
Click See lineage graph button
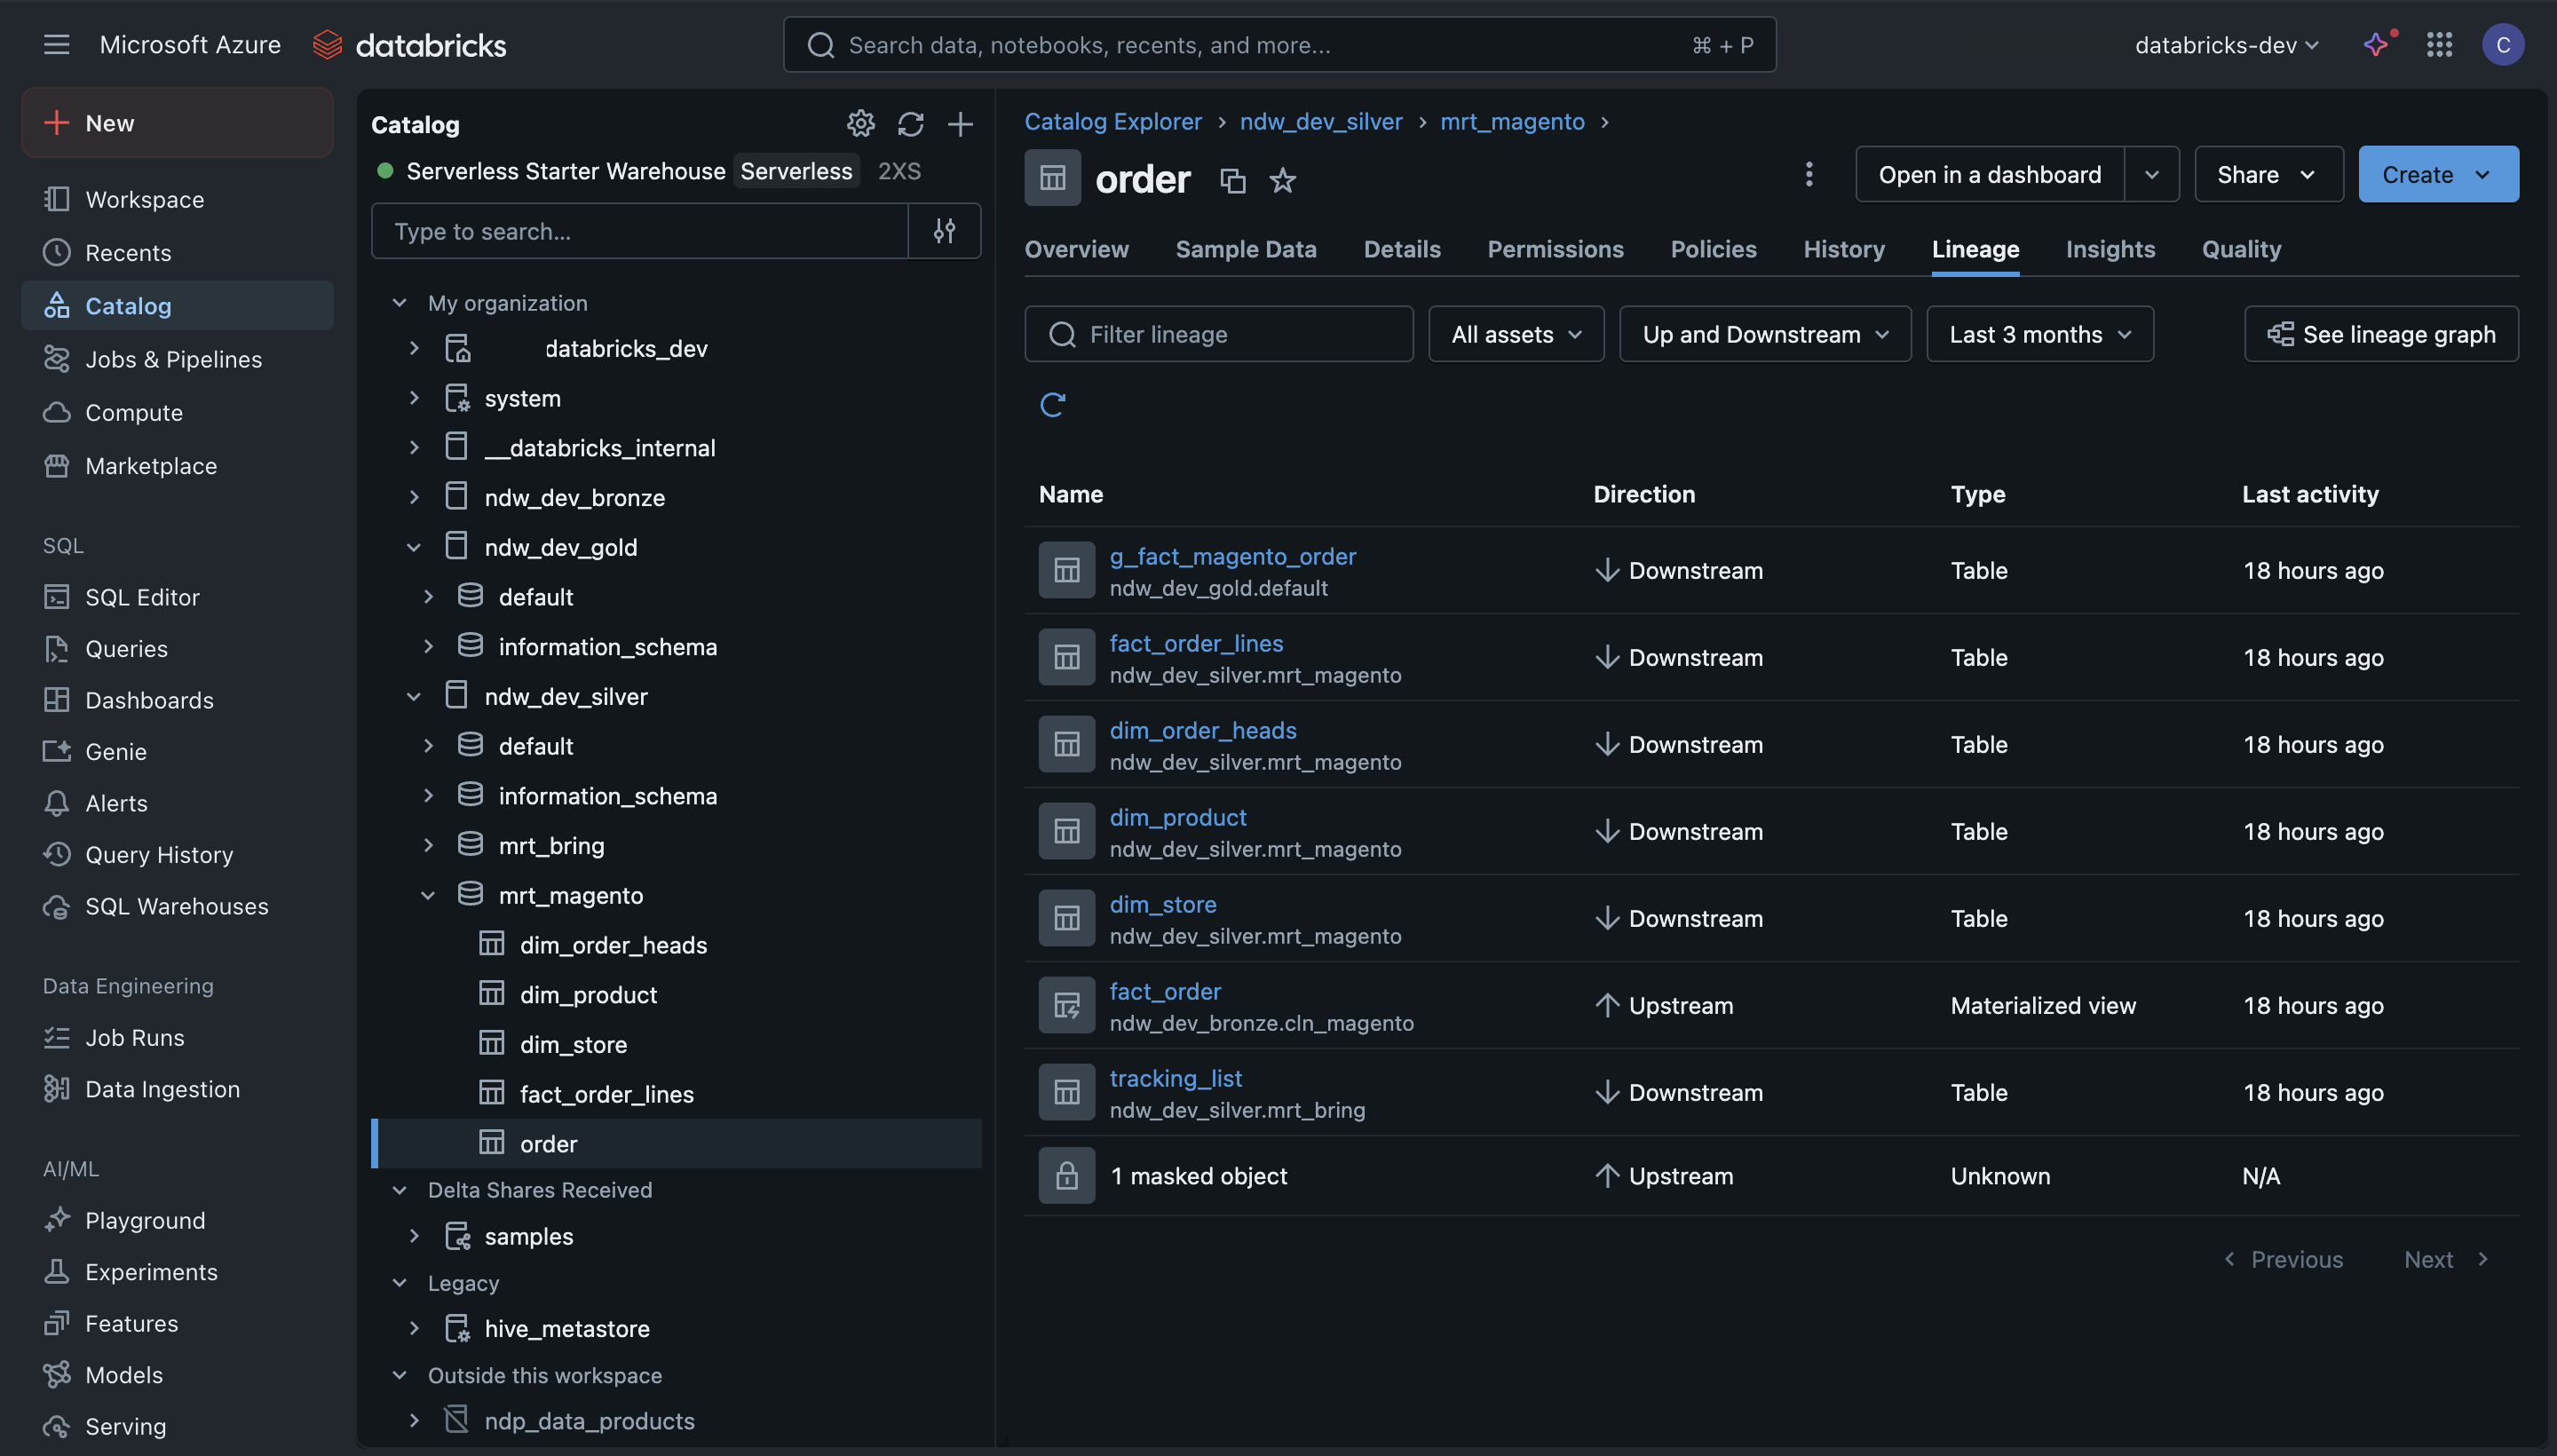point(2380,334)
